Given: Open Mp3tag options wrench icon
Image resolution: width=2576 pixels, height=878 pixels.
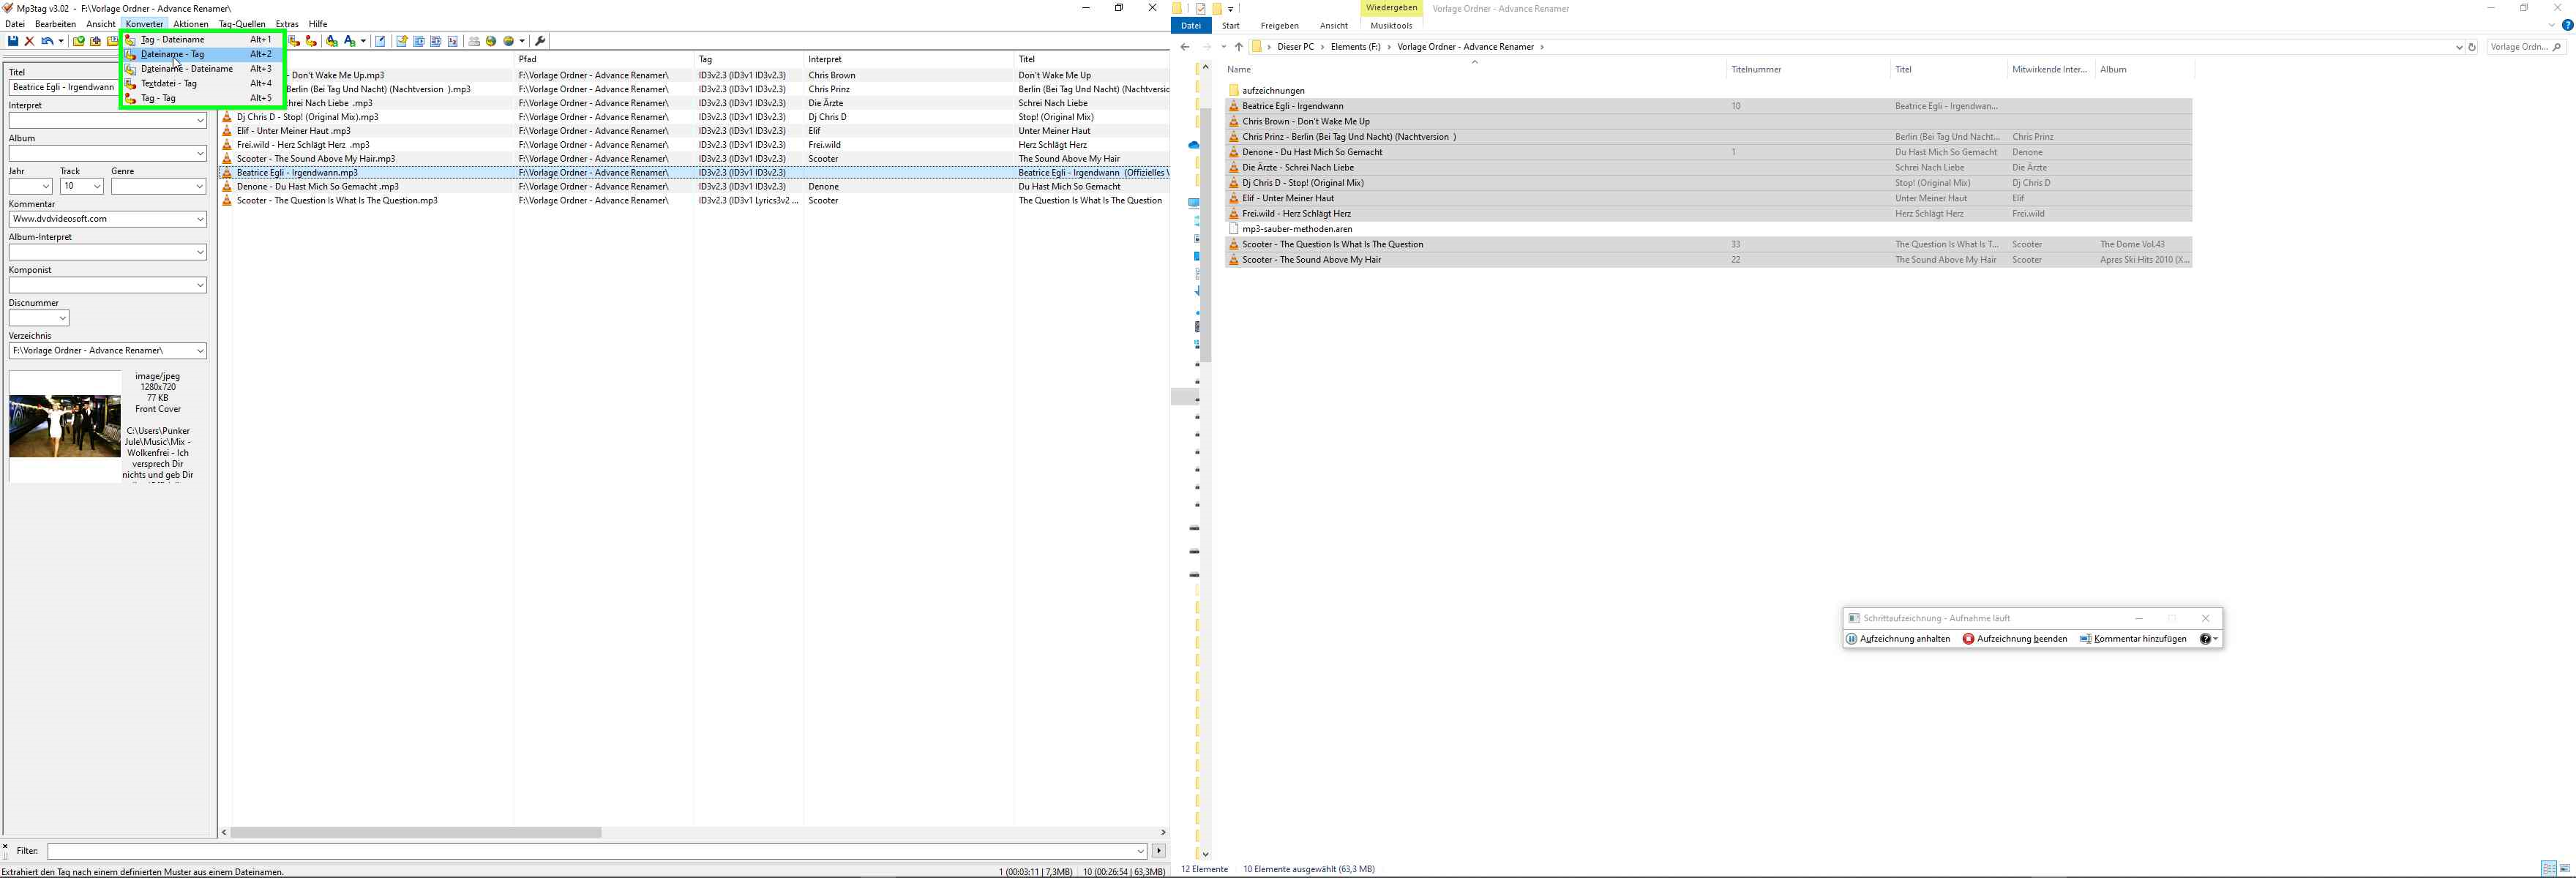Looking at the screenshot, I should [541, 41].
